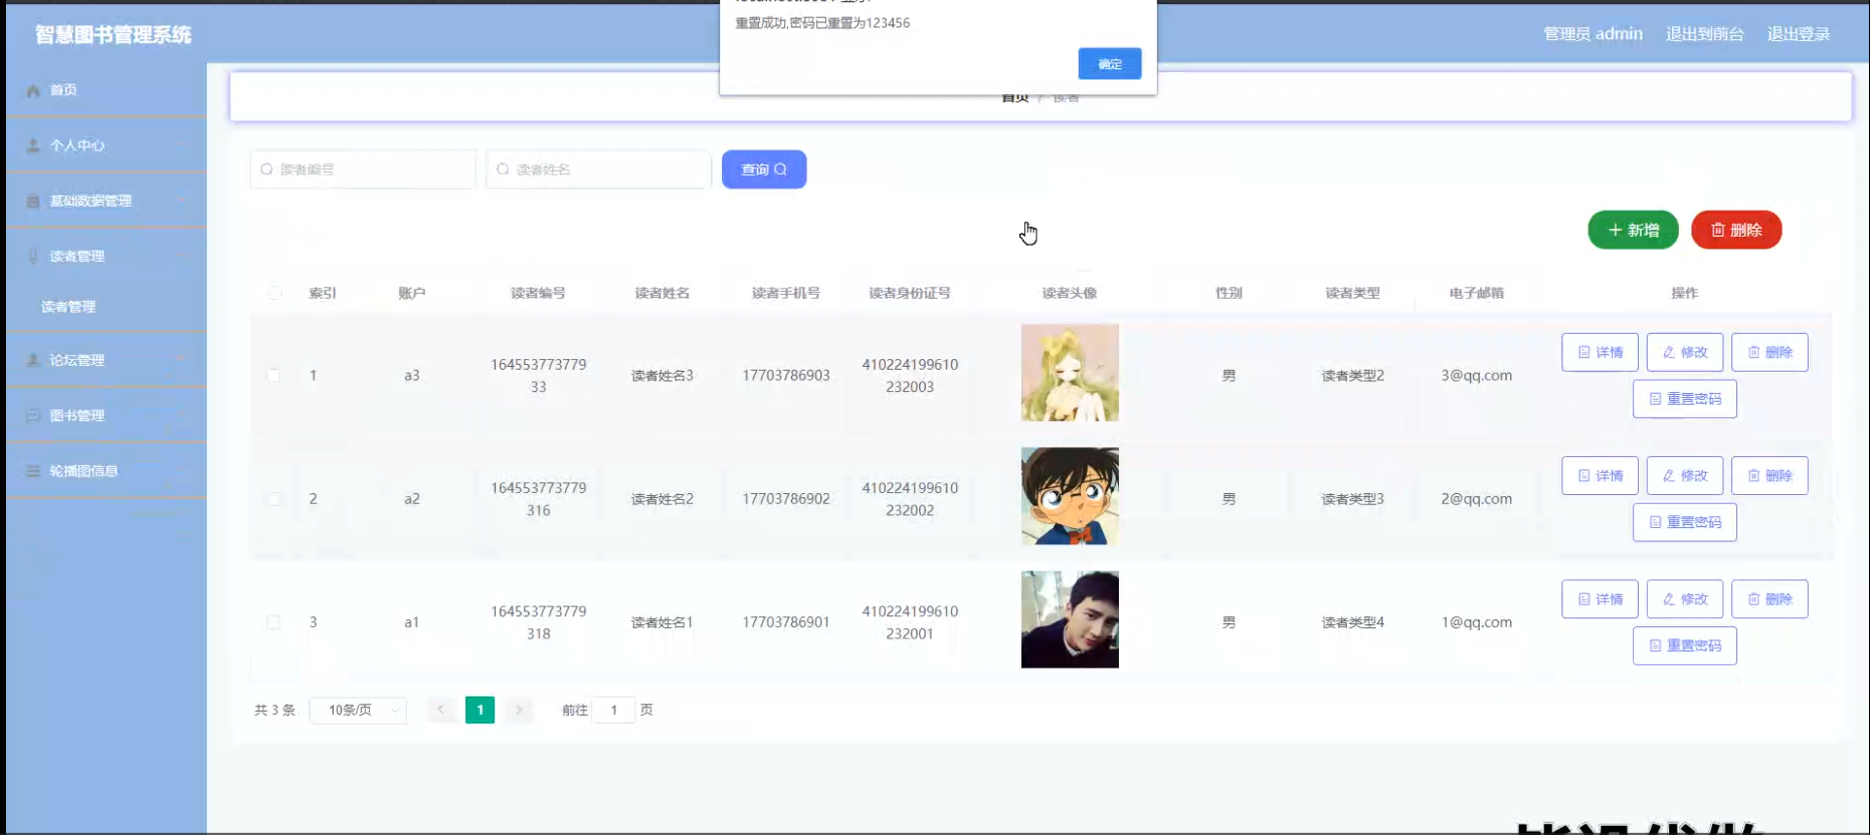The height and width of the screenshot is (835, 1870).
Task: Check the row for account a3
Action: [274, 376]
